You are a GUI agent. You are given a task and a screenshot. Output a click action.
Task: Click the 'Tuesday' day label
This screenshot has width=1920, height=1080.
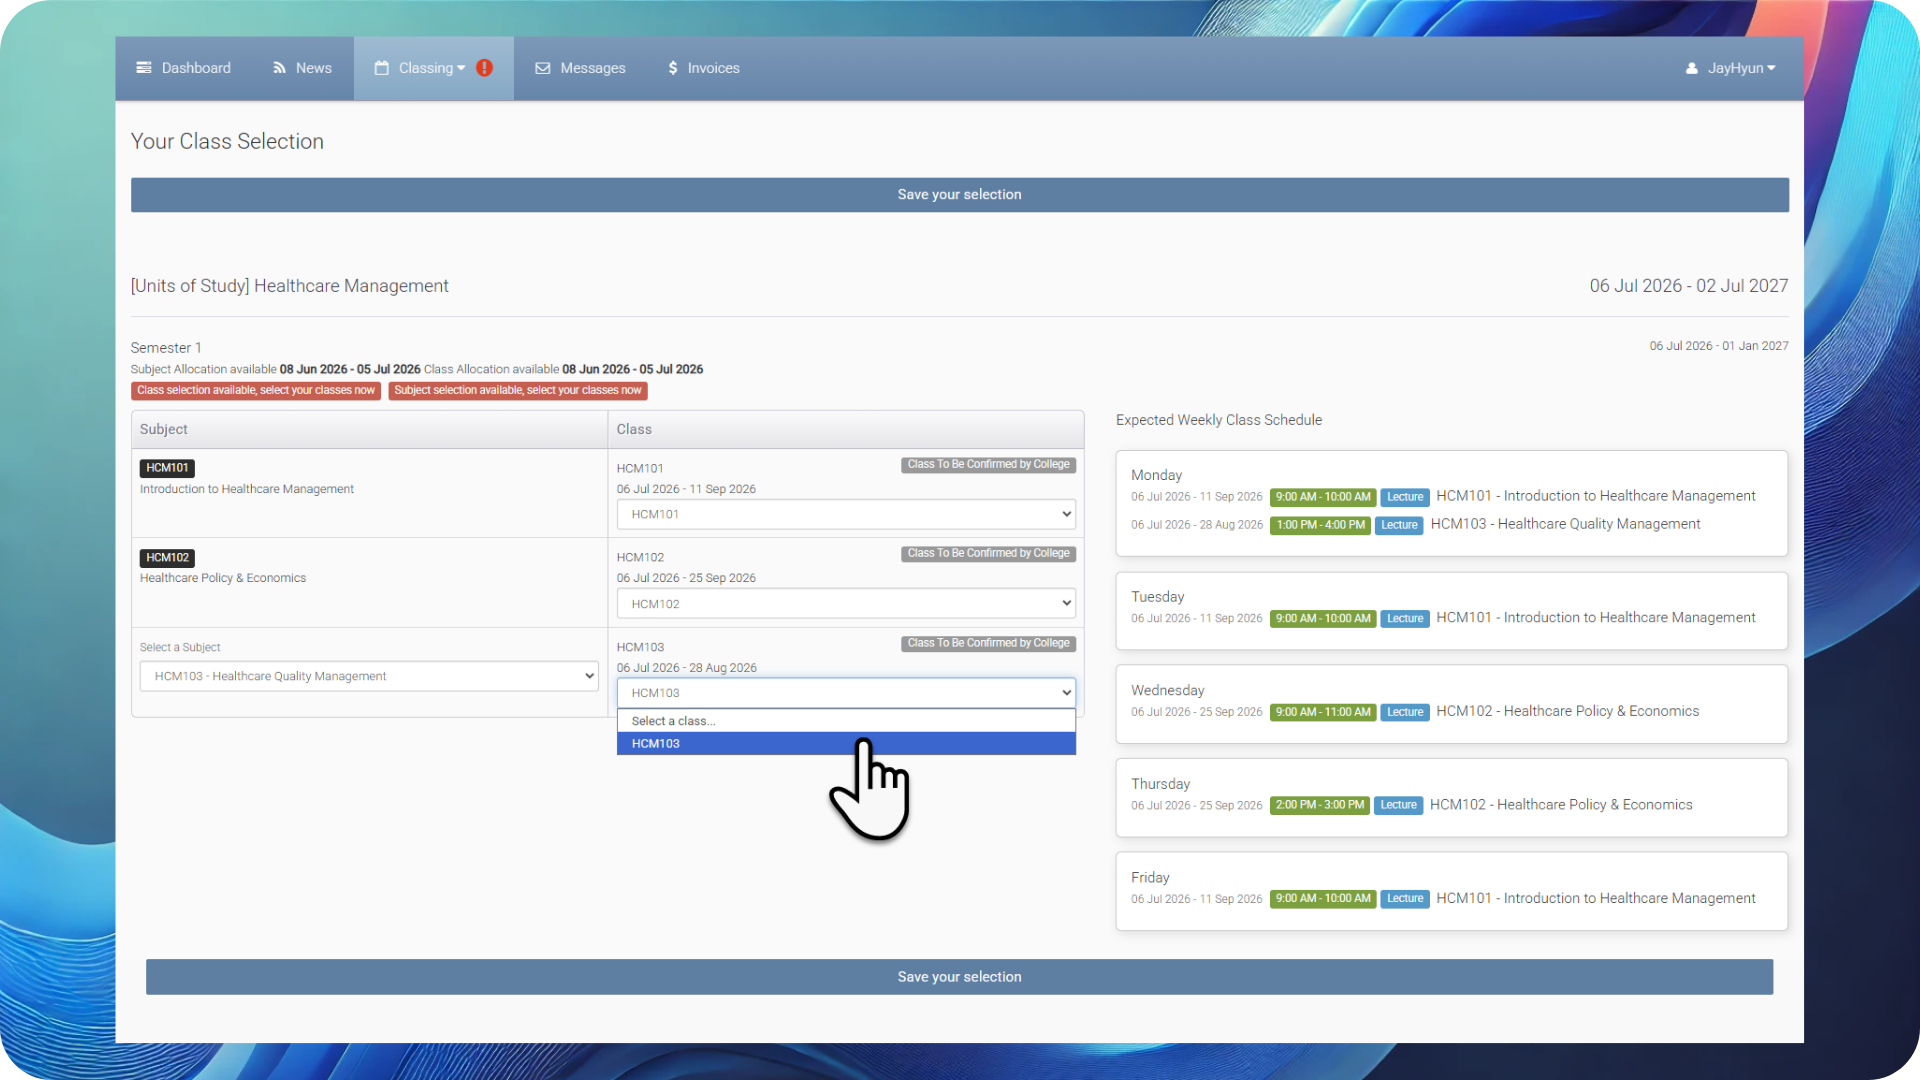[x=1158, y=597]
